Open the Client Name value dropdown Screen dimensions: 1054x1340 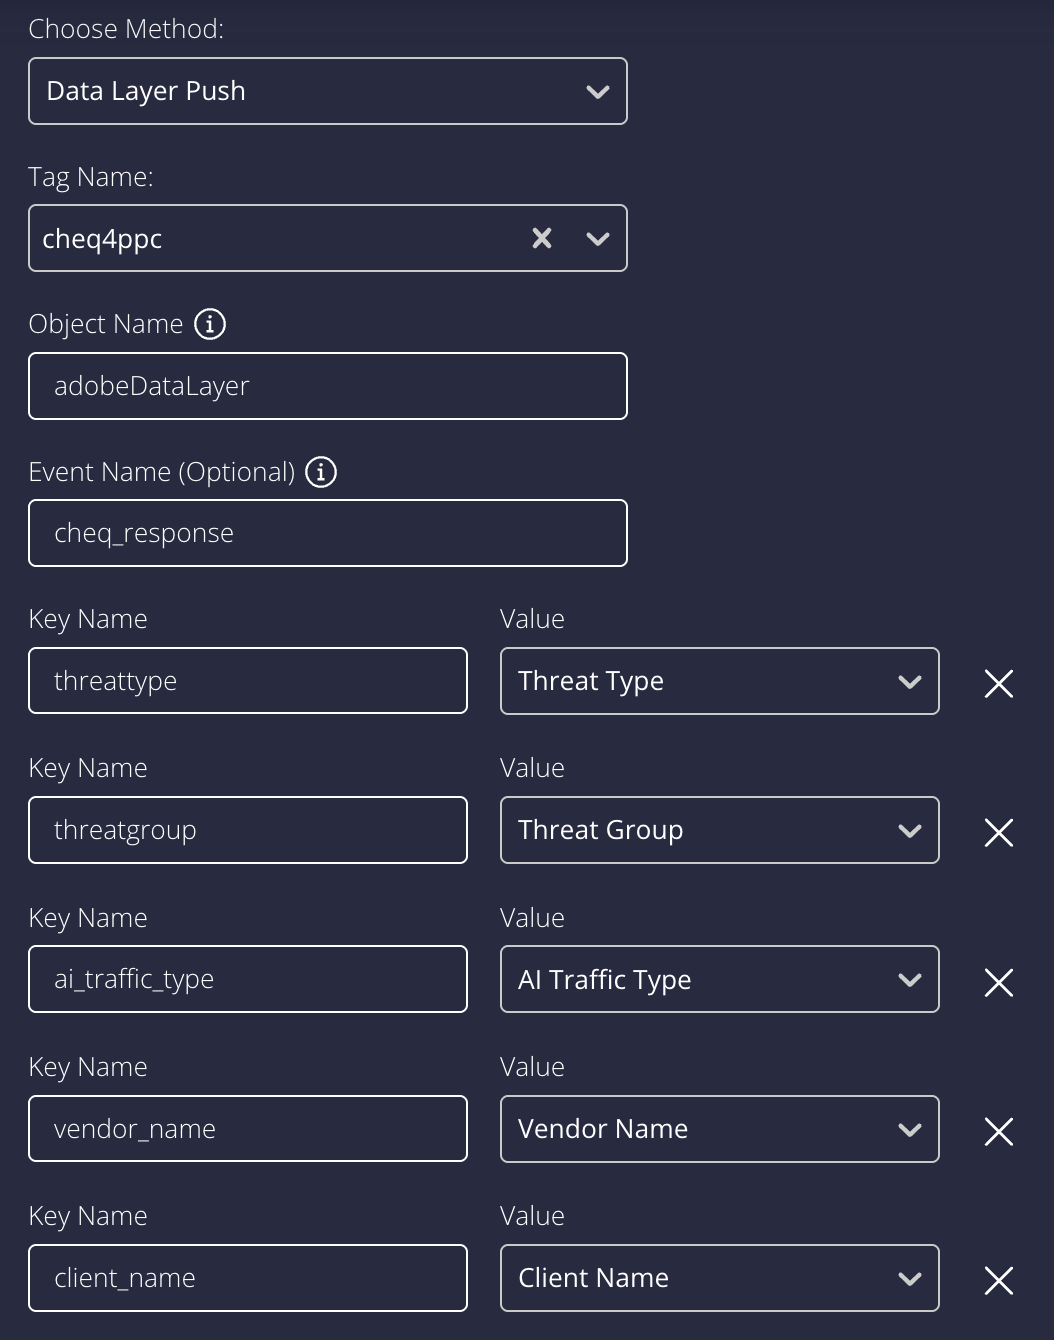pos(720,1278)
